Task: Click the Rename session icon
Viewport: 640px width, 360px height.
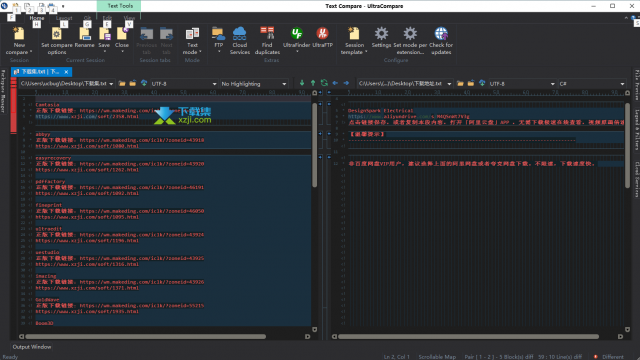Action: [x=84, y=34]
